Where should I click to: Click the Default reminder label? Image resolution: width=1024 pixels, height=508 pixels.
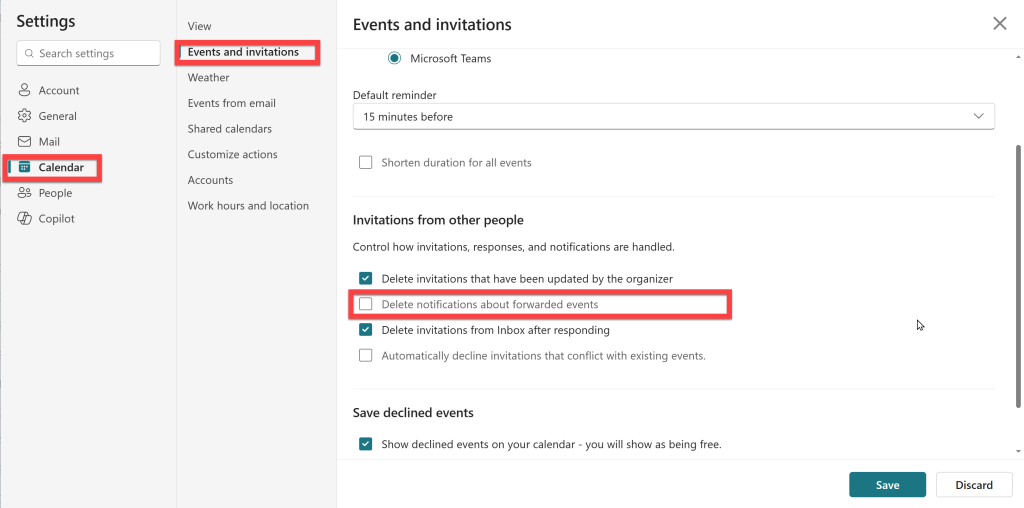394,95
